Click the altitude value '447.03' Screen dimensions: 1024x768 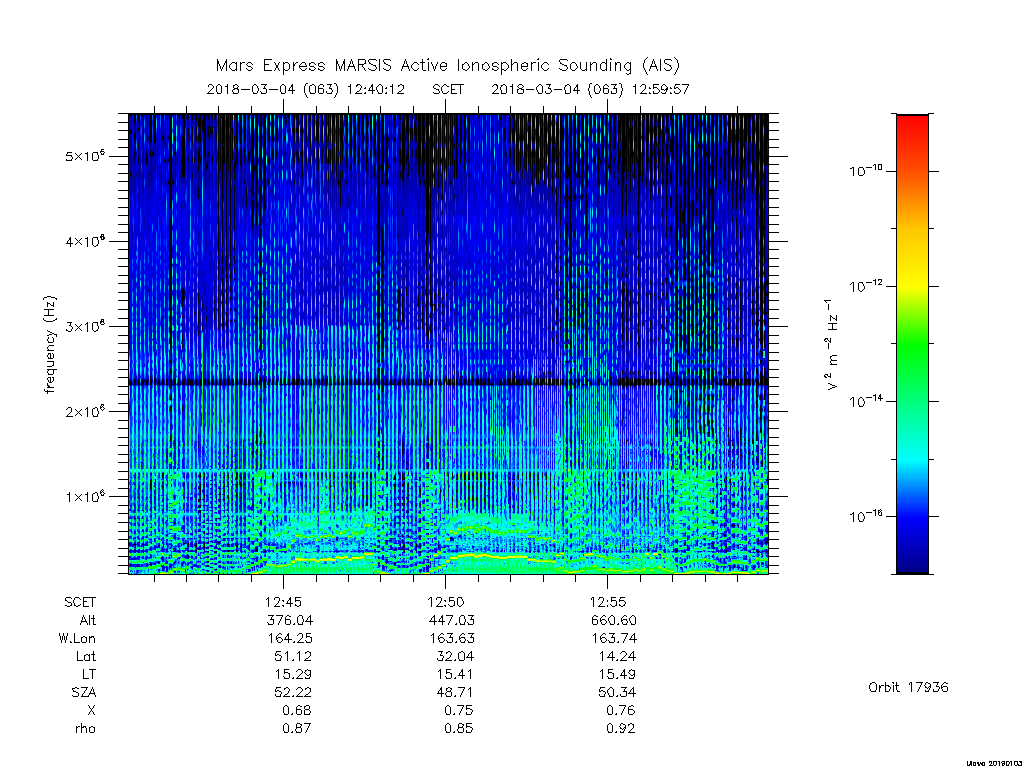451,620
